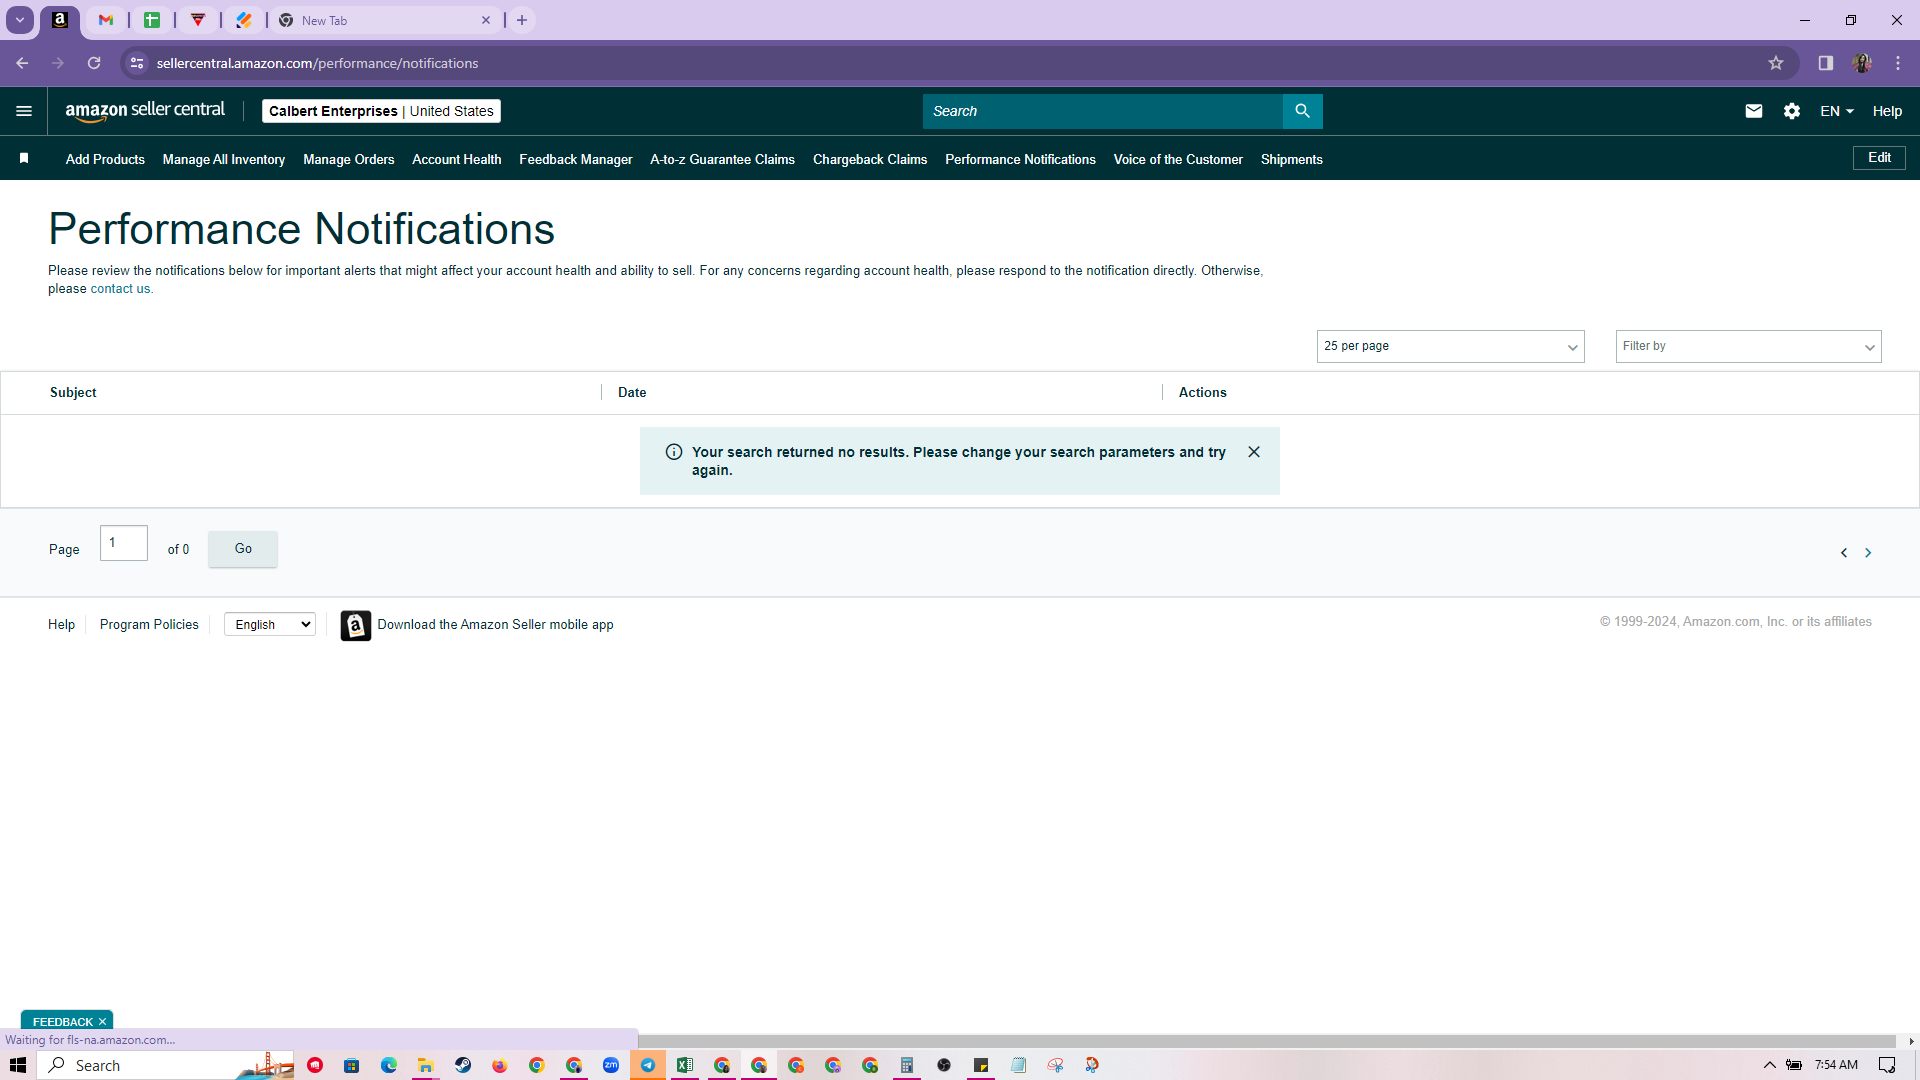Open Performance Notifications nav item
Screen dimensions: 1920x1080
pos(1020,159)
